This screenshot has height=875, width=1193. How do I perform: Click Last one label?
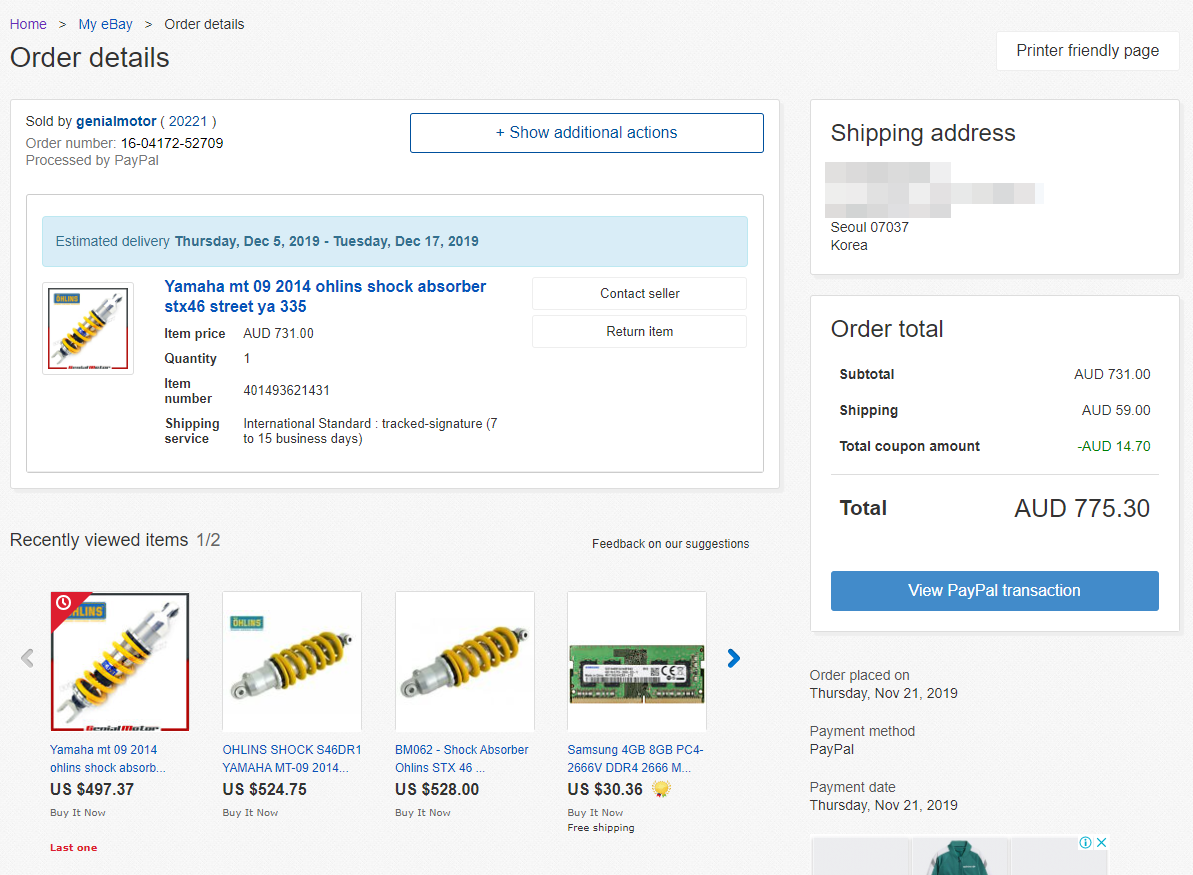pyautogui.click(x=74, y=848)
